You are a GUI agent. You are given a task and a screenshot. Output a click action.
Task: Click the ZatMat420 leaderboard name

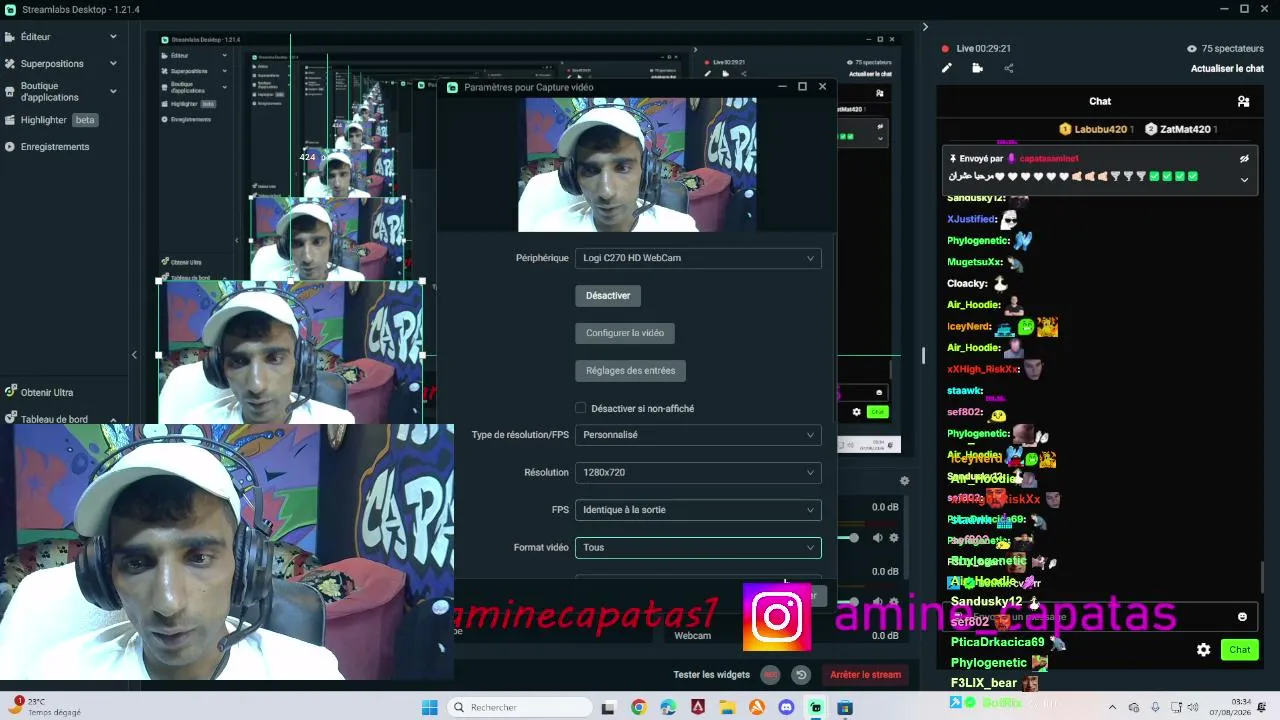(x=1187, y=129)
